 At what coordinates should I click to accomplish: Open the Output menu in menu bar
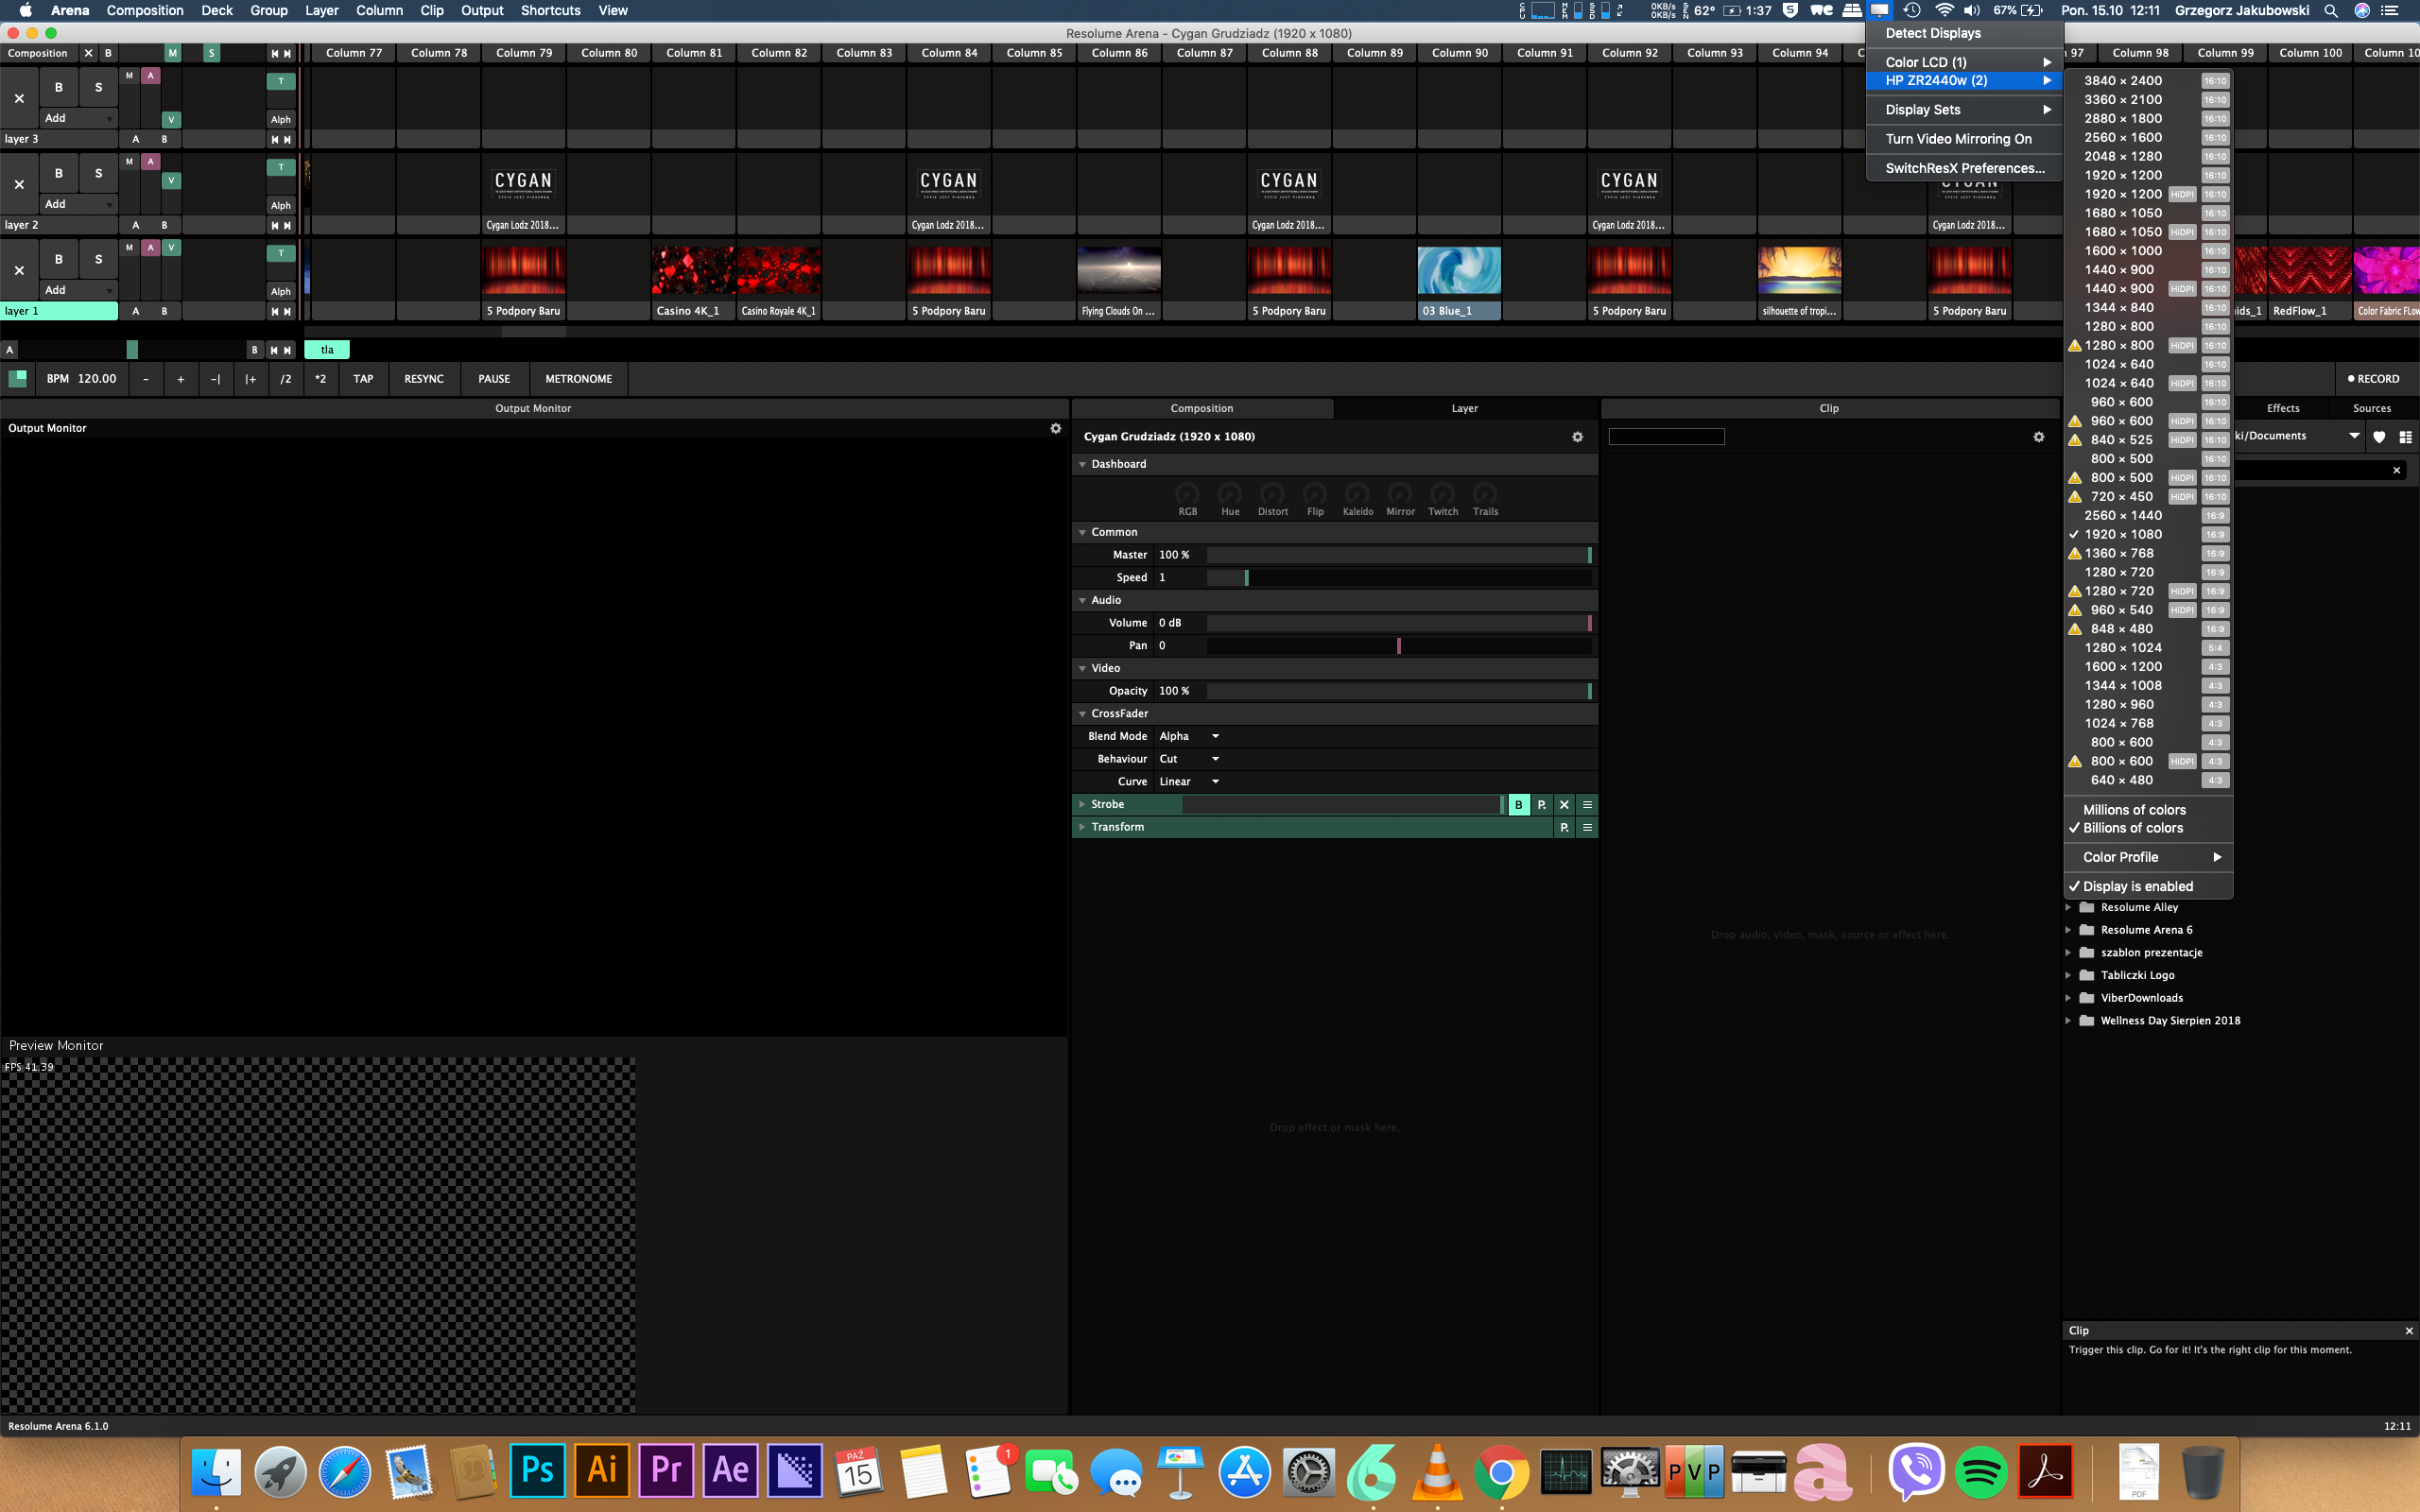(x=481, y=11)
